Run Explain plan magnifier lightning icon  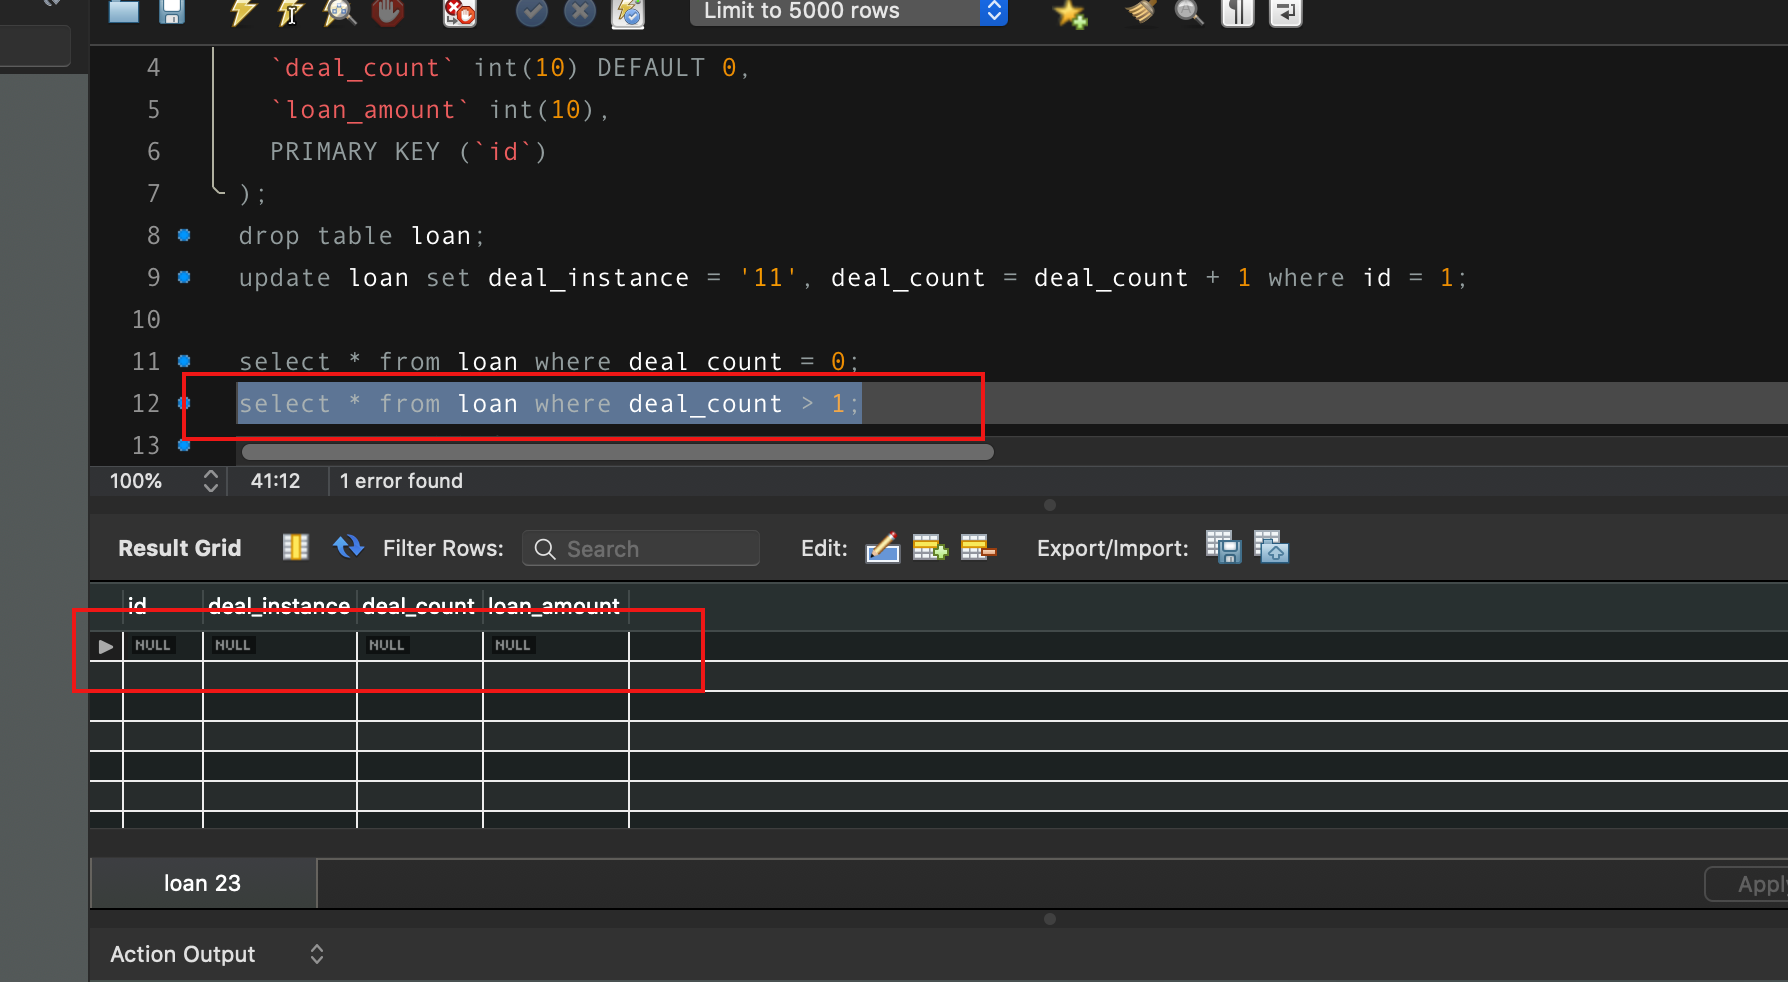339,12
